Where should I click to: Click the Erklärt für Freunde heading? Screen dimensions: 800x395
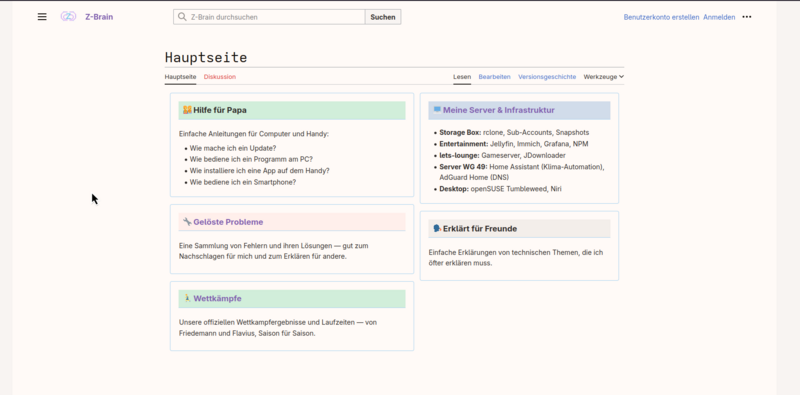(480, 229)
